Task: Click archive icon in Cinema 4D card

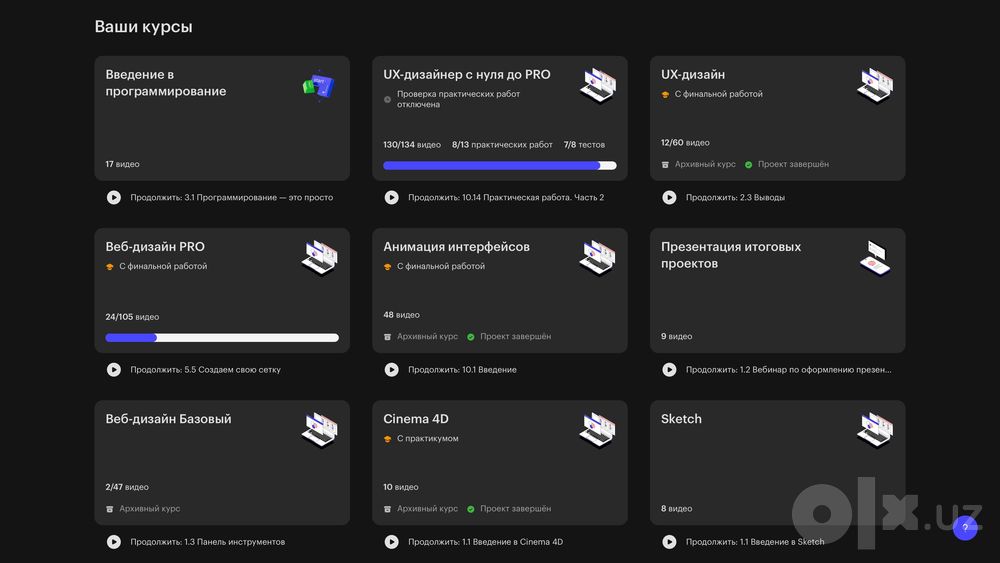Action: click(387, 509)
